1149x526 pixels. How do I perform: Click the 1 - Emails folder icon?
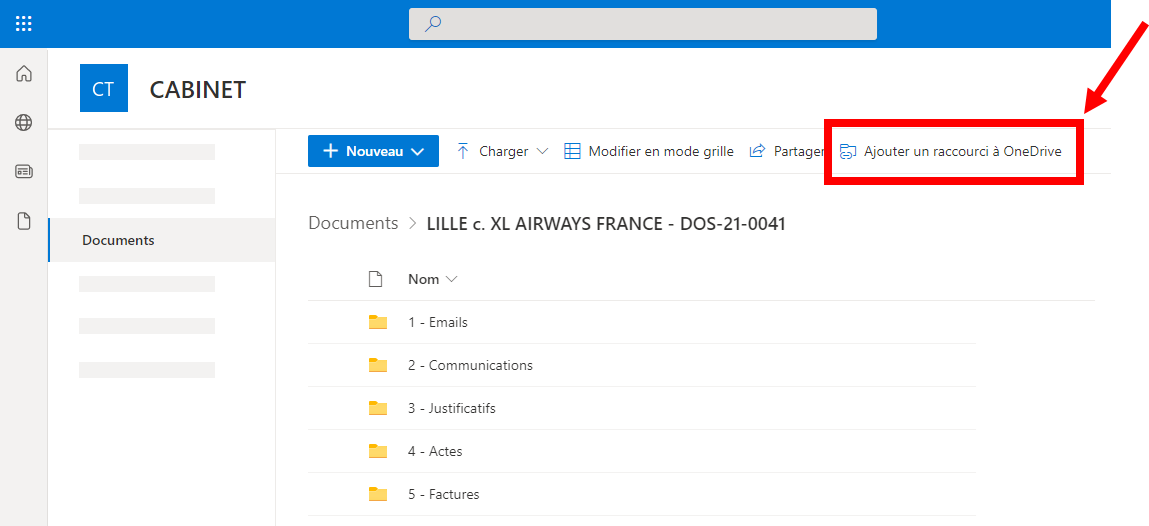click(377, 322)
